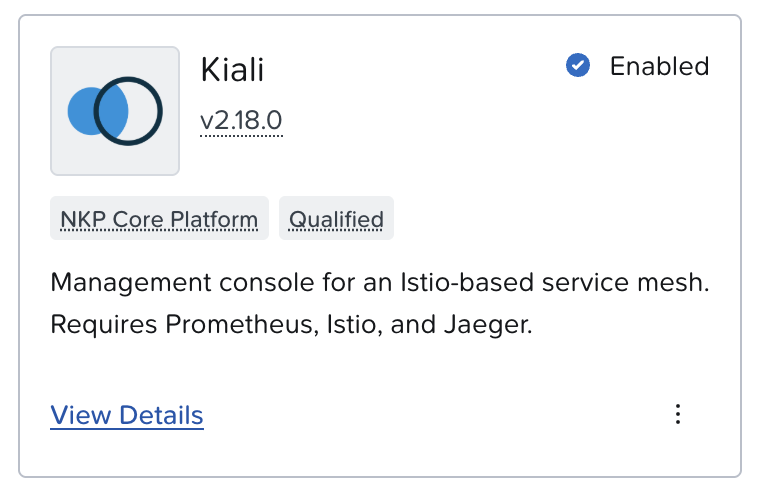
Task: Open the View Details link
Action: pos(127,415)
